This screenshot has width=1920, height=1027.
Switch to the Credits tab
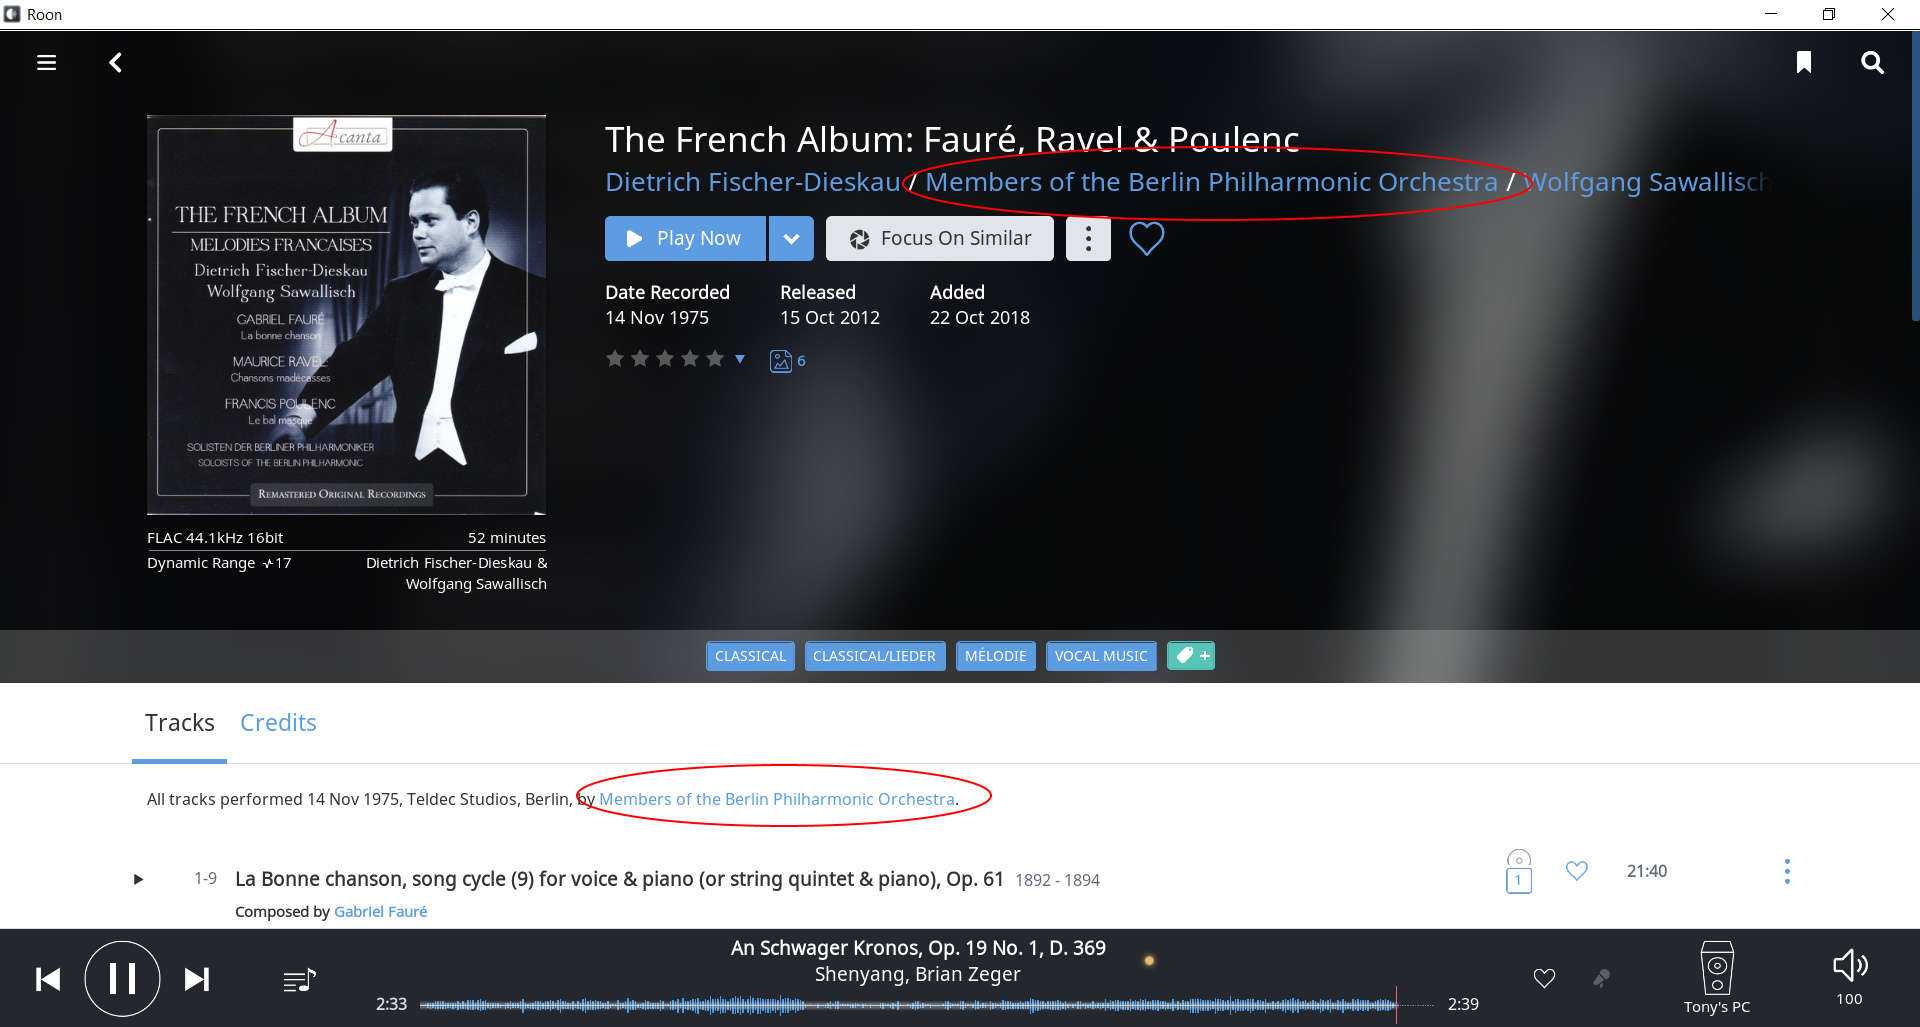(278, 723)
